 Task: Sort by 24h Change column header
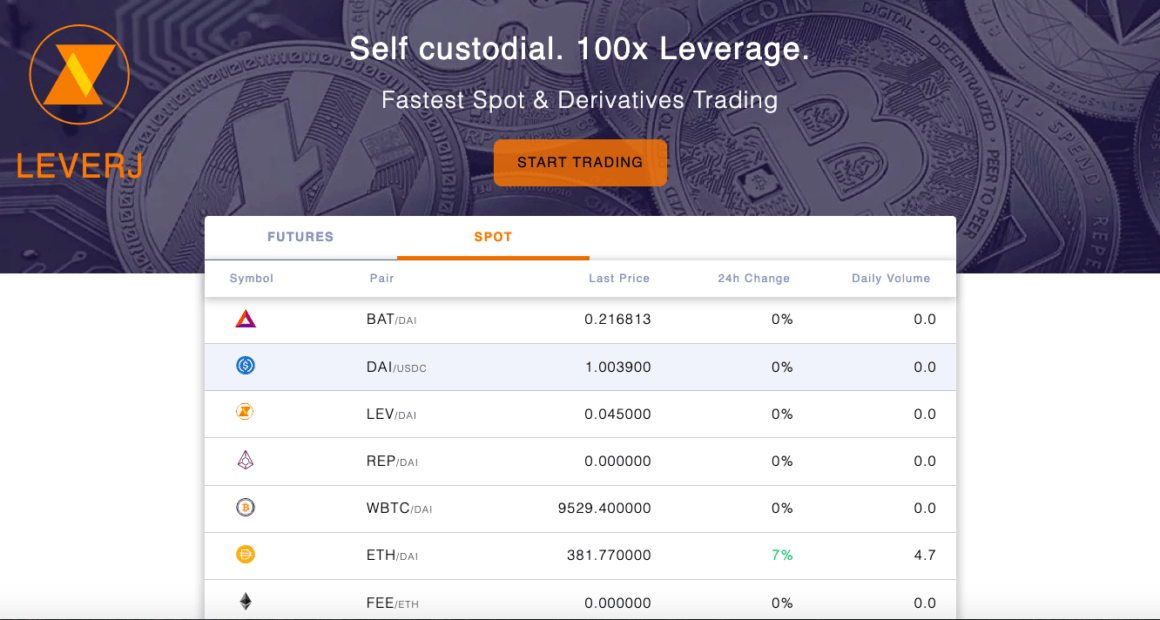753,278
